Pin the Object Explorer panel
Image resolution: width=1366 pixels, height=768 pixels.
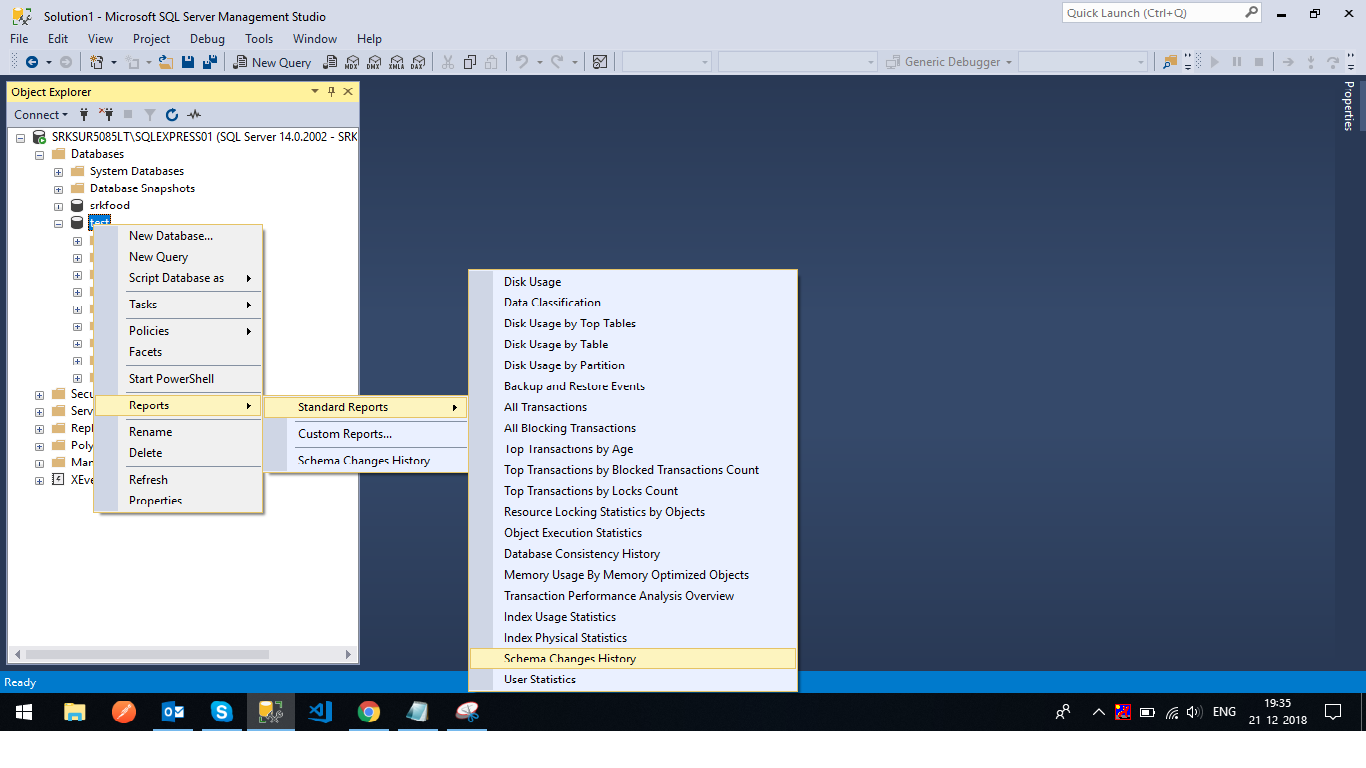tap(329, 91)
